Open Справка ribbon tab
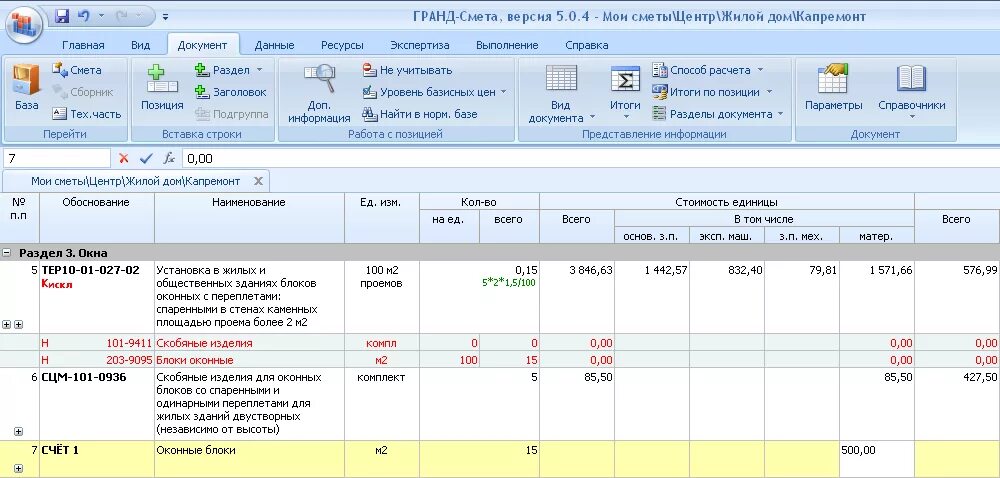1000x478 pixels. coord(587,45)
